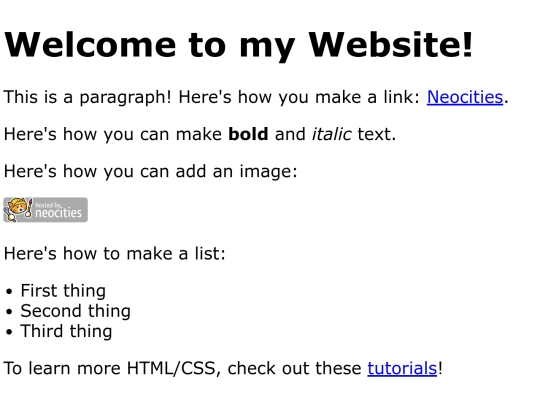Image resolution: width=540 pixels, height=405 pixels.
Task: Click the cat mascot in neocities badge
Action: click(x=17, y=209)
